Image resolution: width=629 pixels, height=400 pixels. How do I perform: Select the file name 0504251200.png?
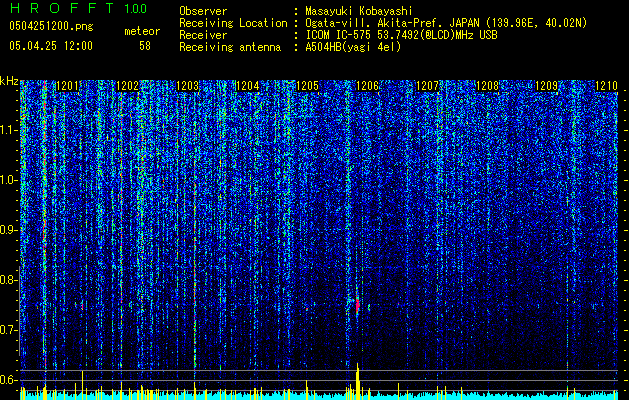point(51,27)
